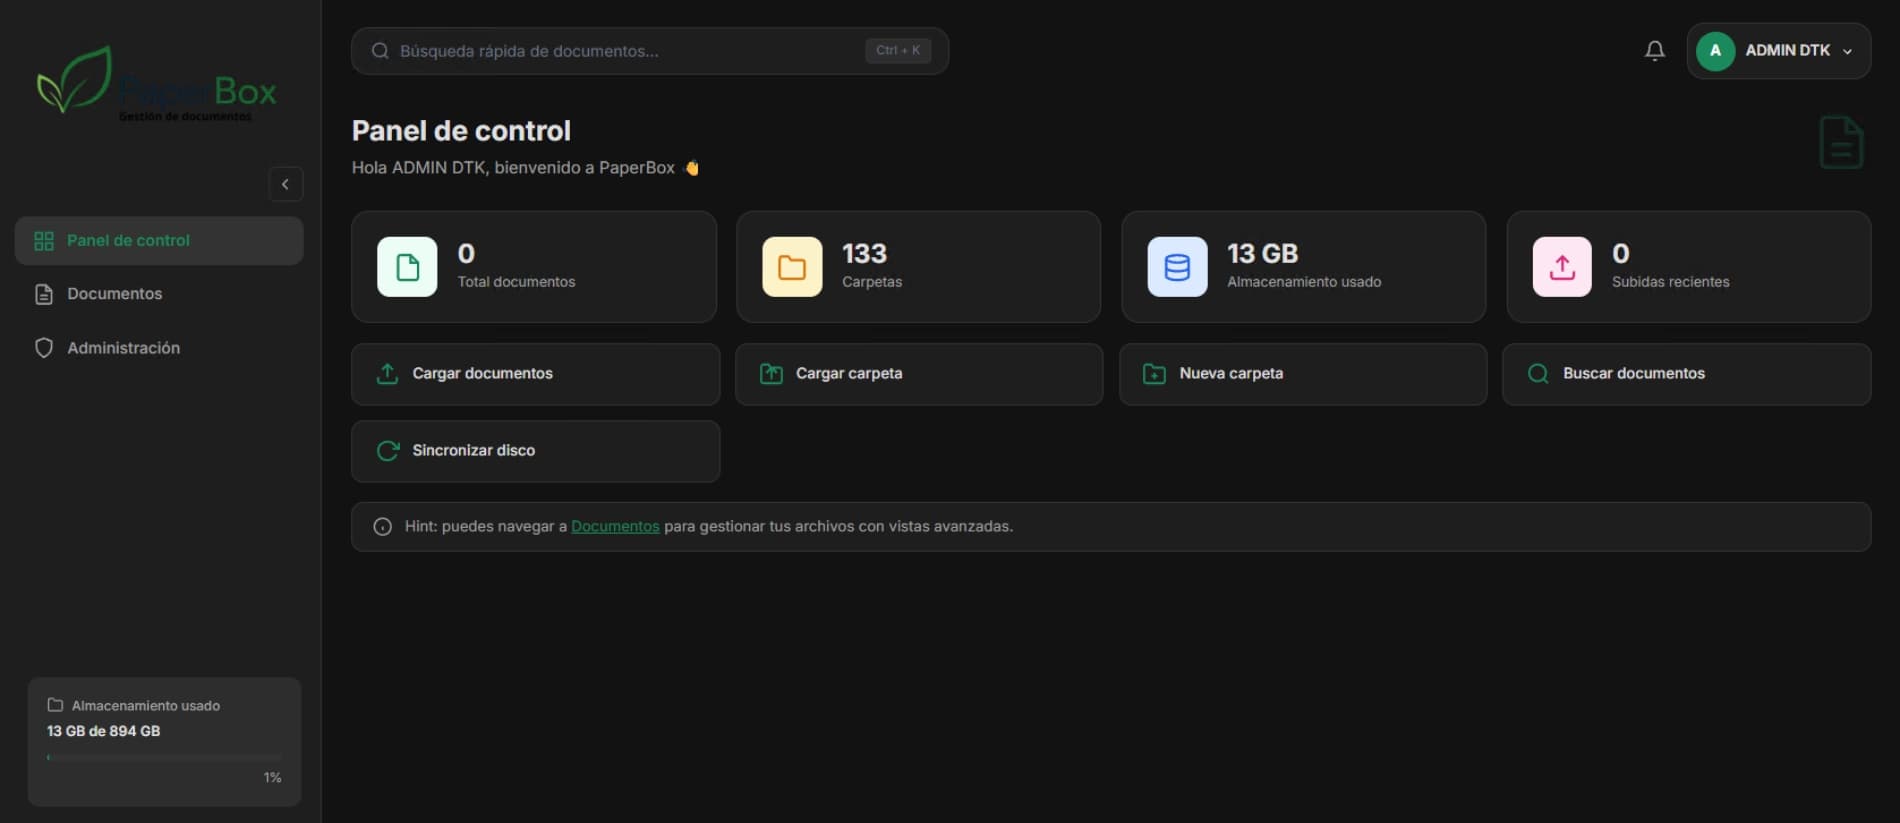Click the Ctrl + K shortcut badge
Screen dimensions: 1900x823
[898, 51]
